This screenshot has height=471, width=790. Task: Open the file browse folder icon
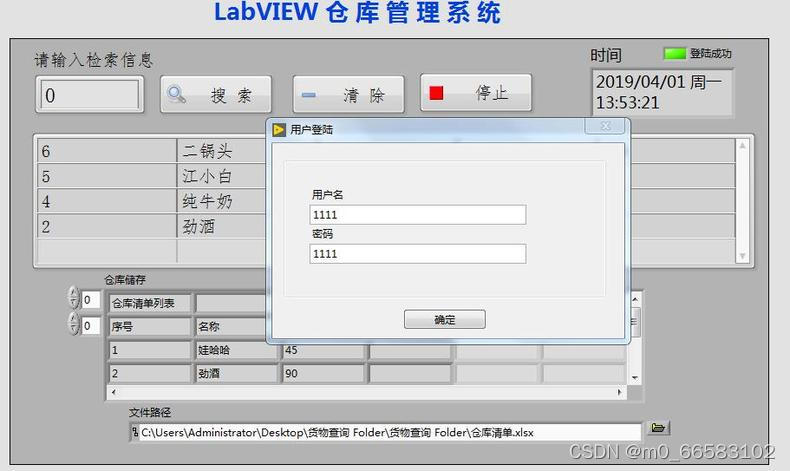click(657, 428)
